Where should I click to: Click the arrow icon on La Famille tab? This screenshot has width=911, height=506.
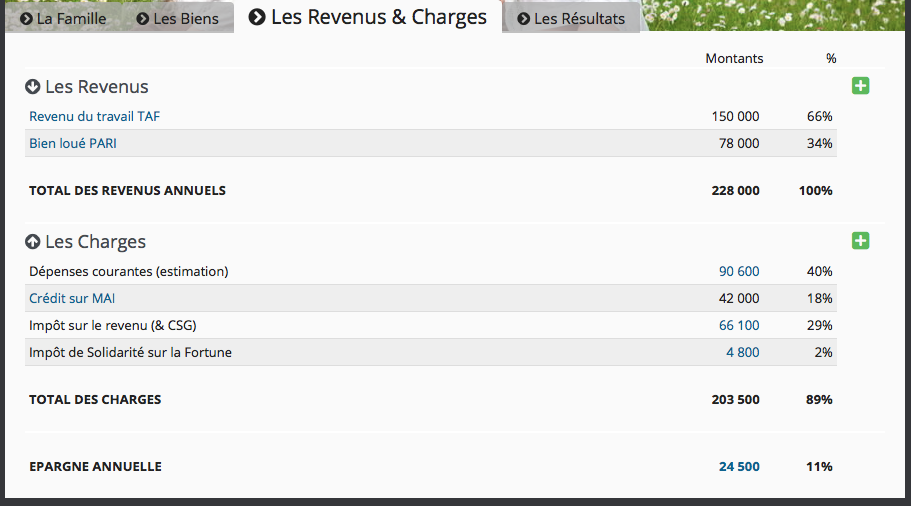coord(26,19)
